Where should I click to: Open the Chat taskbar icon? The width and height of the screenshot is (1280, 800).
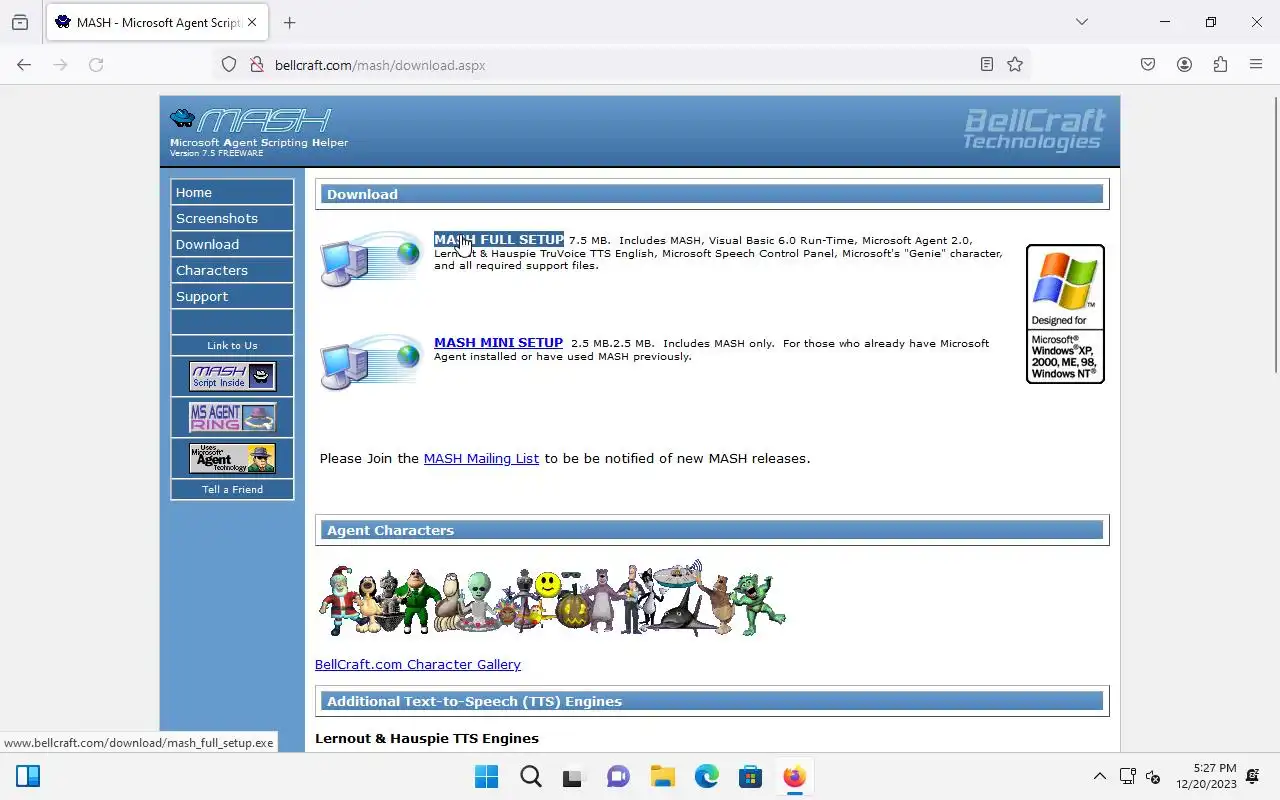618,777
